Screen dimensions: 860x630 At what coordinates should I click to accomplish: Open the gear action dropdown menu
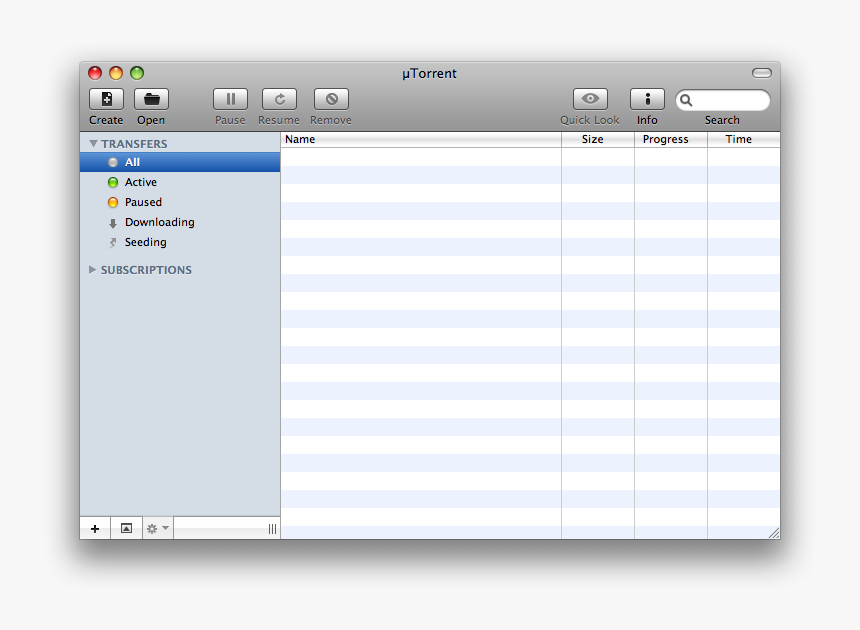(158, 529)
